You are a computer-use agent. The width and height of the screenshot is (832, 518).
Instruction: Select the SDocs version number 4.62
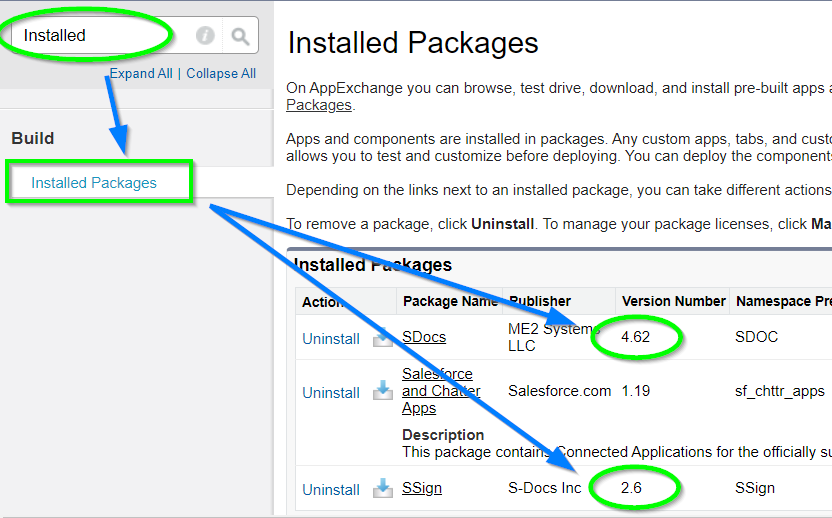(635, 336)
